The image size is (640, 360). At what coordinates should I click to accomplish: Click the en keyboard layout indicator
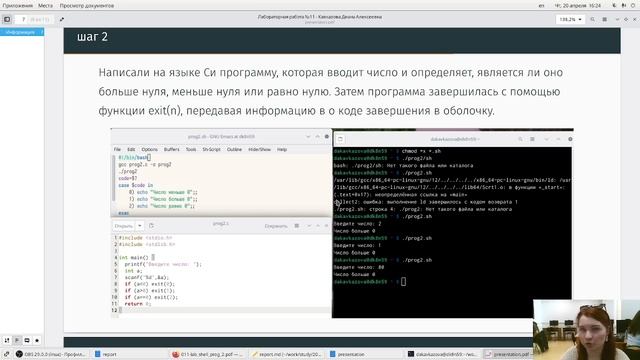click(541, 6)
